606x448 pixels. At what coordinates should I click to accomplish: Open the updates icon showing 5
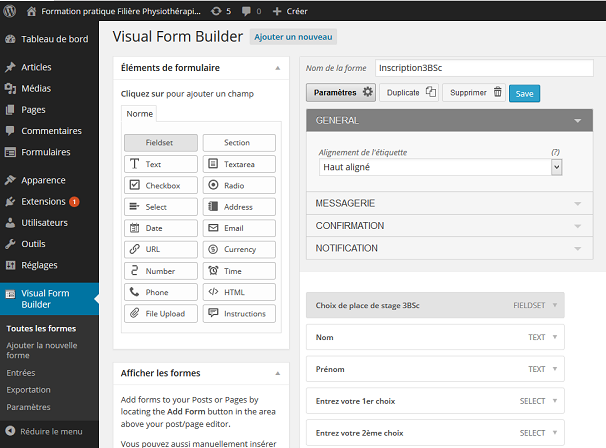[x=221, y=10]
